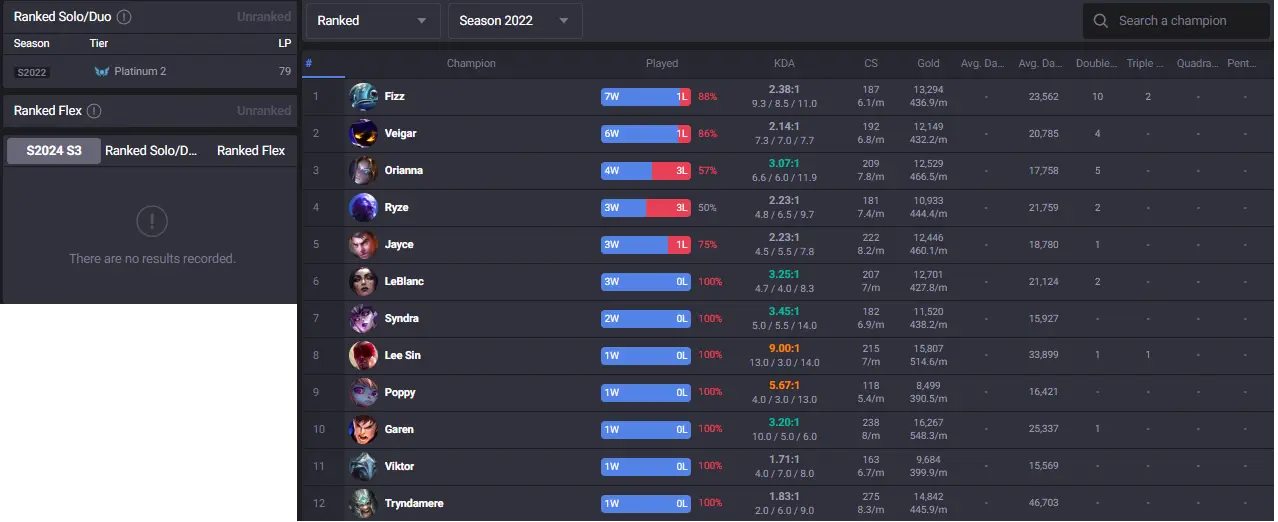Sort table by KDA column
Viewport: 1278px width, 522px height.
pos(784,63)
